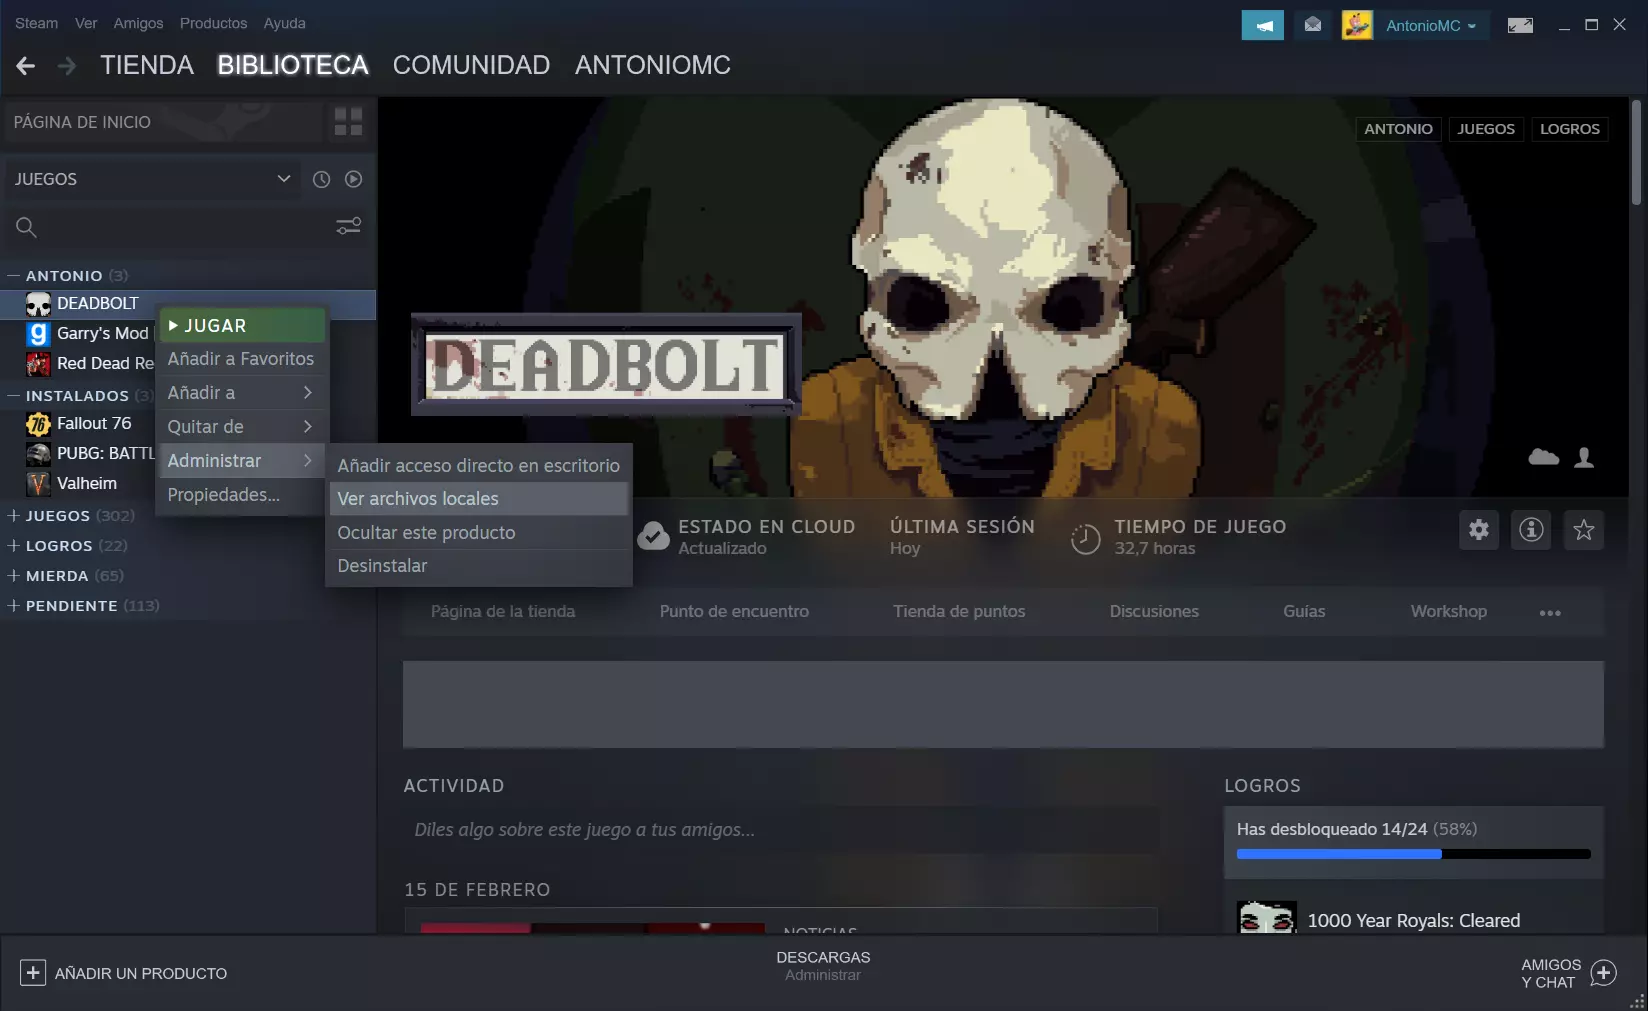Sort games by recent activity clock icon
1648x1011 pixels.
[321, 179]
